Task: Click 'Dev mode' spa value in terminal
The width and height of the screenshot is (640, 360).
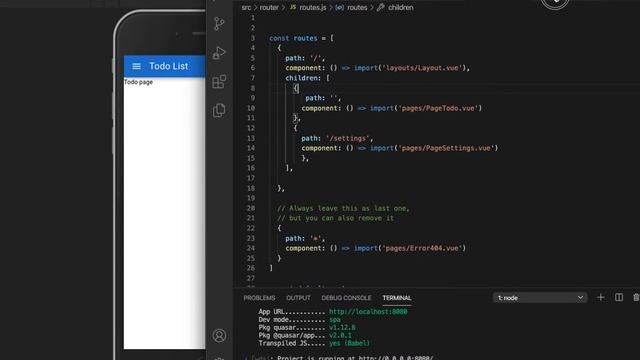Action: (335, 320)
